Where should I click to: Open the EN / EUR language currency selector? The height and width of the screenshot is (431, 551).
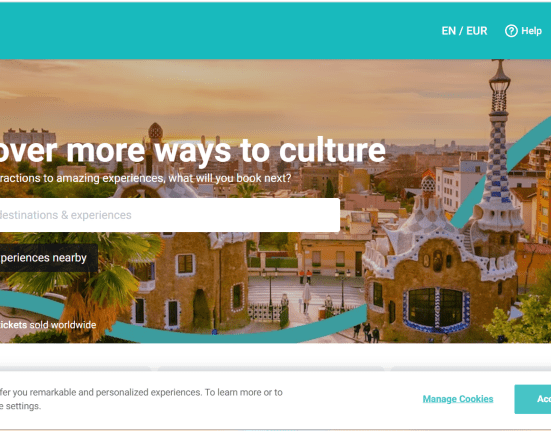click(464, 31)
